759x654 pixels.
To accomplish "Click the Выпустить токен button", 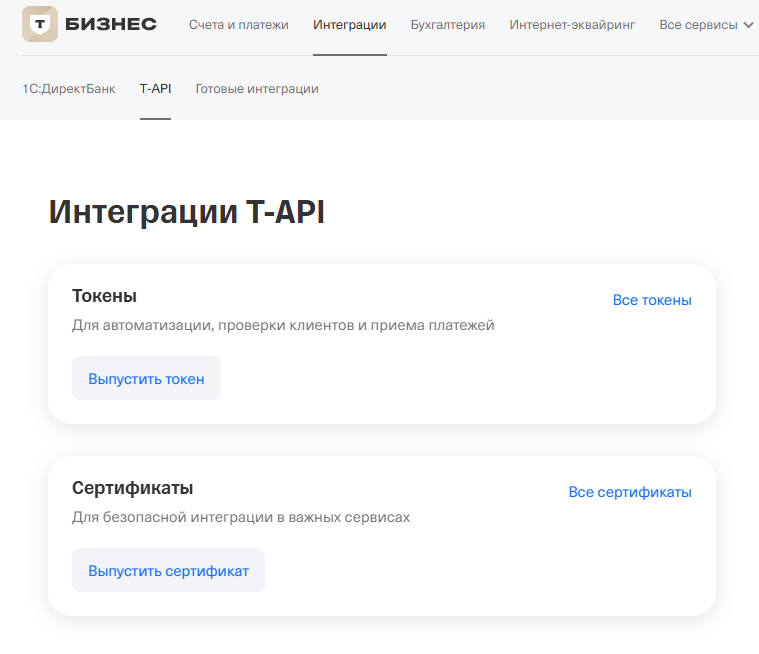I will pyautogui.click(x=146, y=378).
